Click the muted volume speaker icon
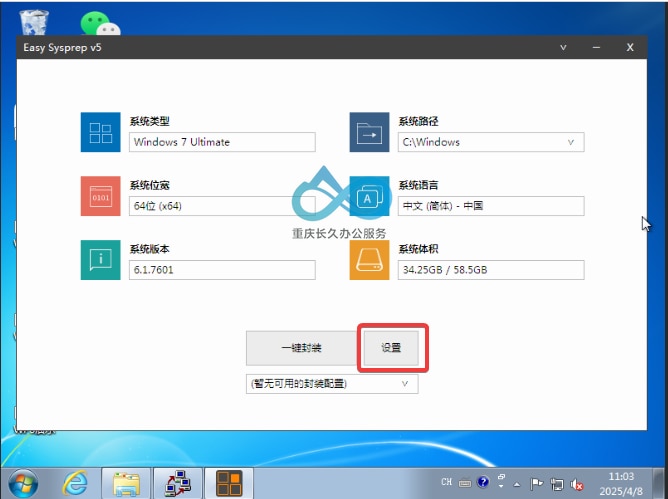This screenshot has height=499, width=668. click(x=577, y=485)
